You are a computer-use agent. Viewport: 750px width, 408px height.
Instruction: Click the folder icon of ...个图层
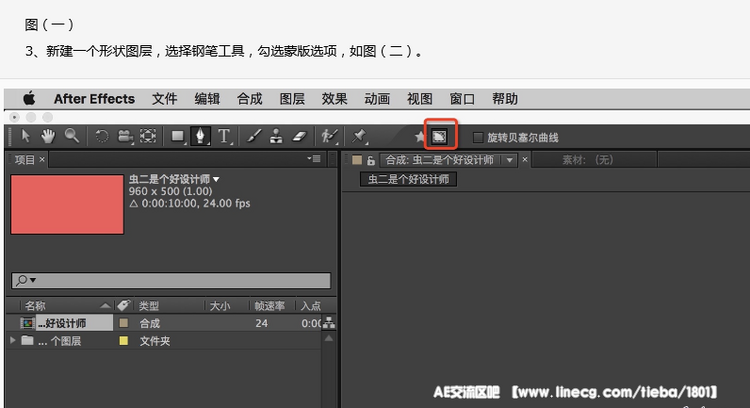click(x=27, y=341)
